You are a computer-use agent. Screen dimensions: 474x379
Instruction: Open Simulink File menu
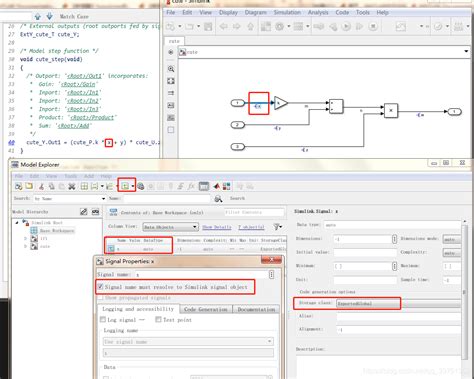pyautogui.click(x=171, y=12)
